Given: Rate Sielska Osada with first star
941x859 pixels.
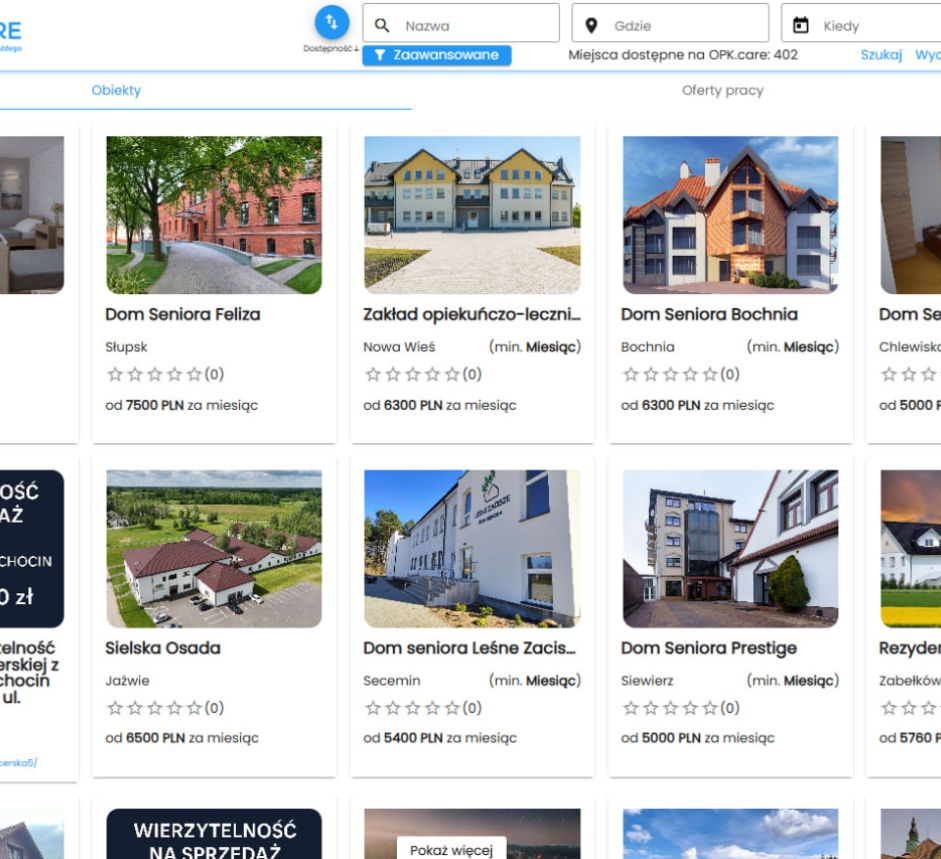Looking at the screenshot, I should 113,709.
